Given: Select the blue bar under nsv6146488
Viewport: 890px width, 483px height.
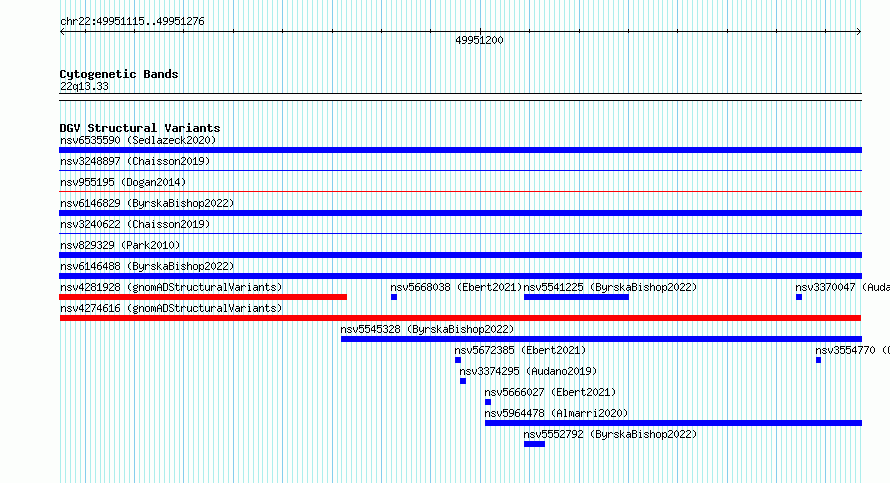Looking at the screenshot, I should (460, 276).
